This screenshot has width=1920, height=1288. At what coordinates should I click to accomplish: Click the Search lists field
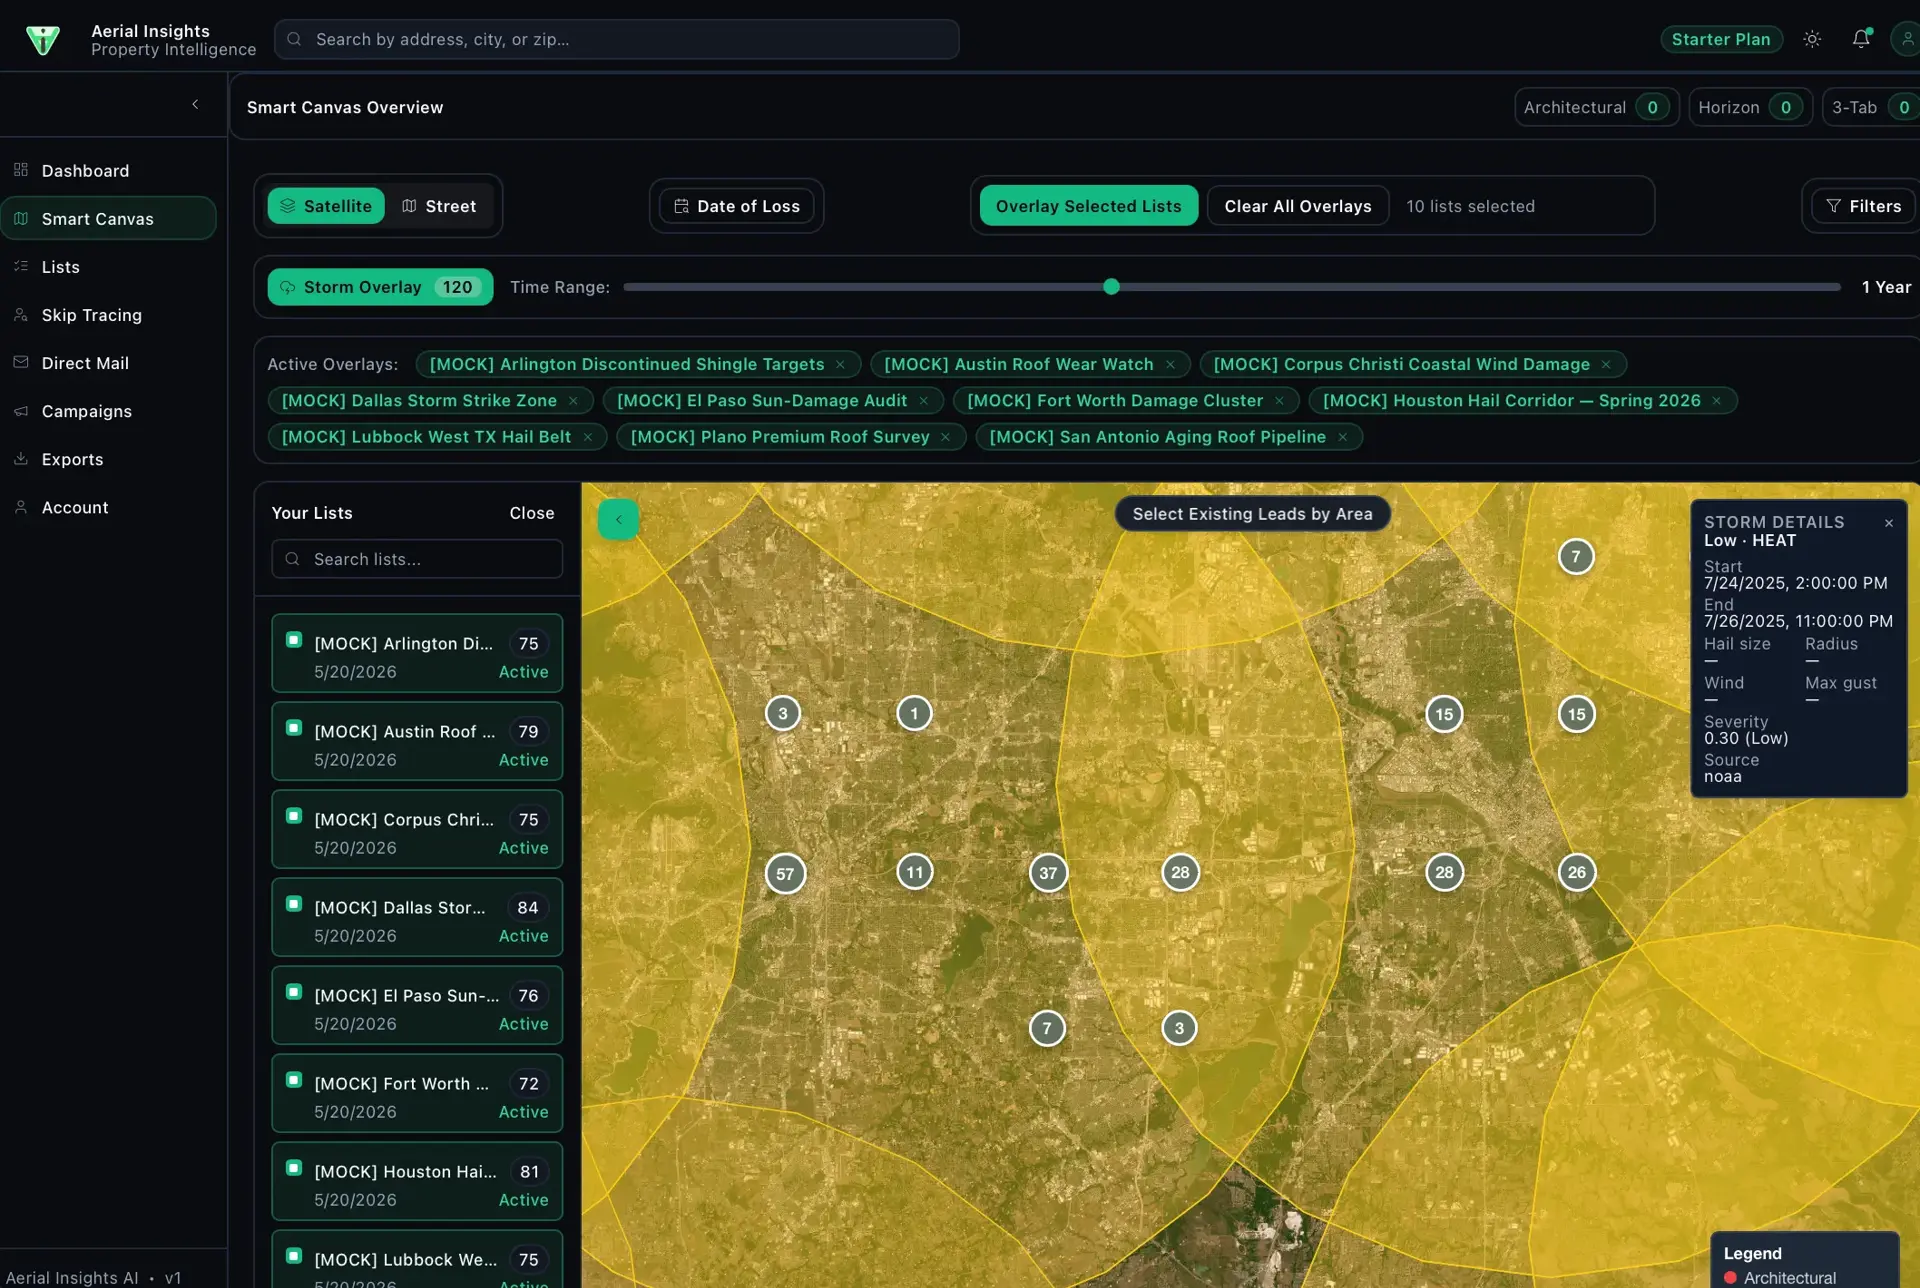[417, 559]
